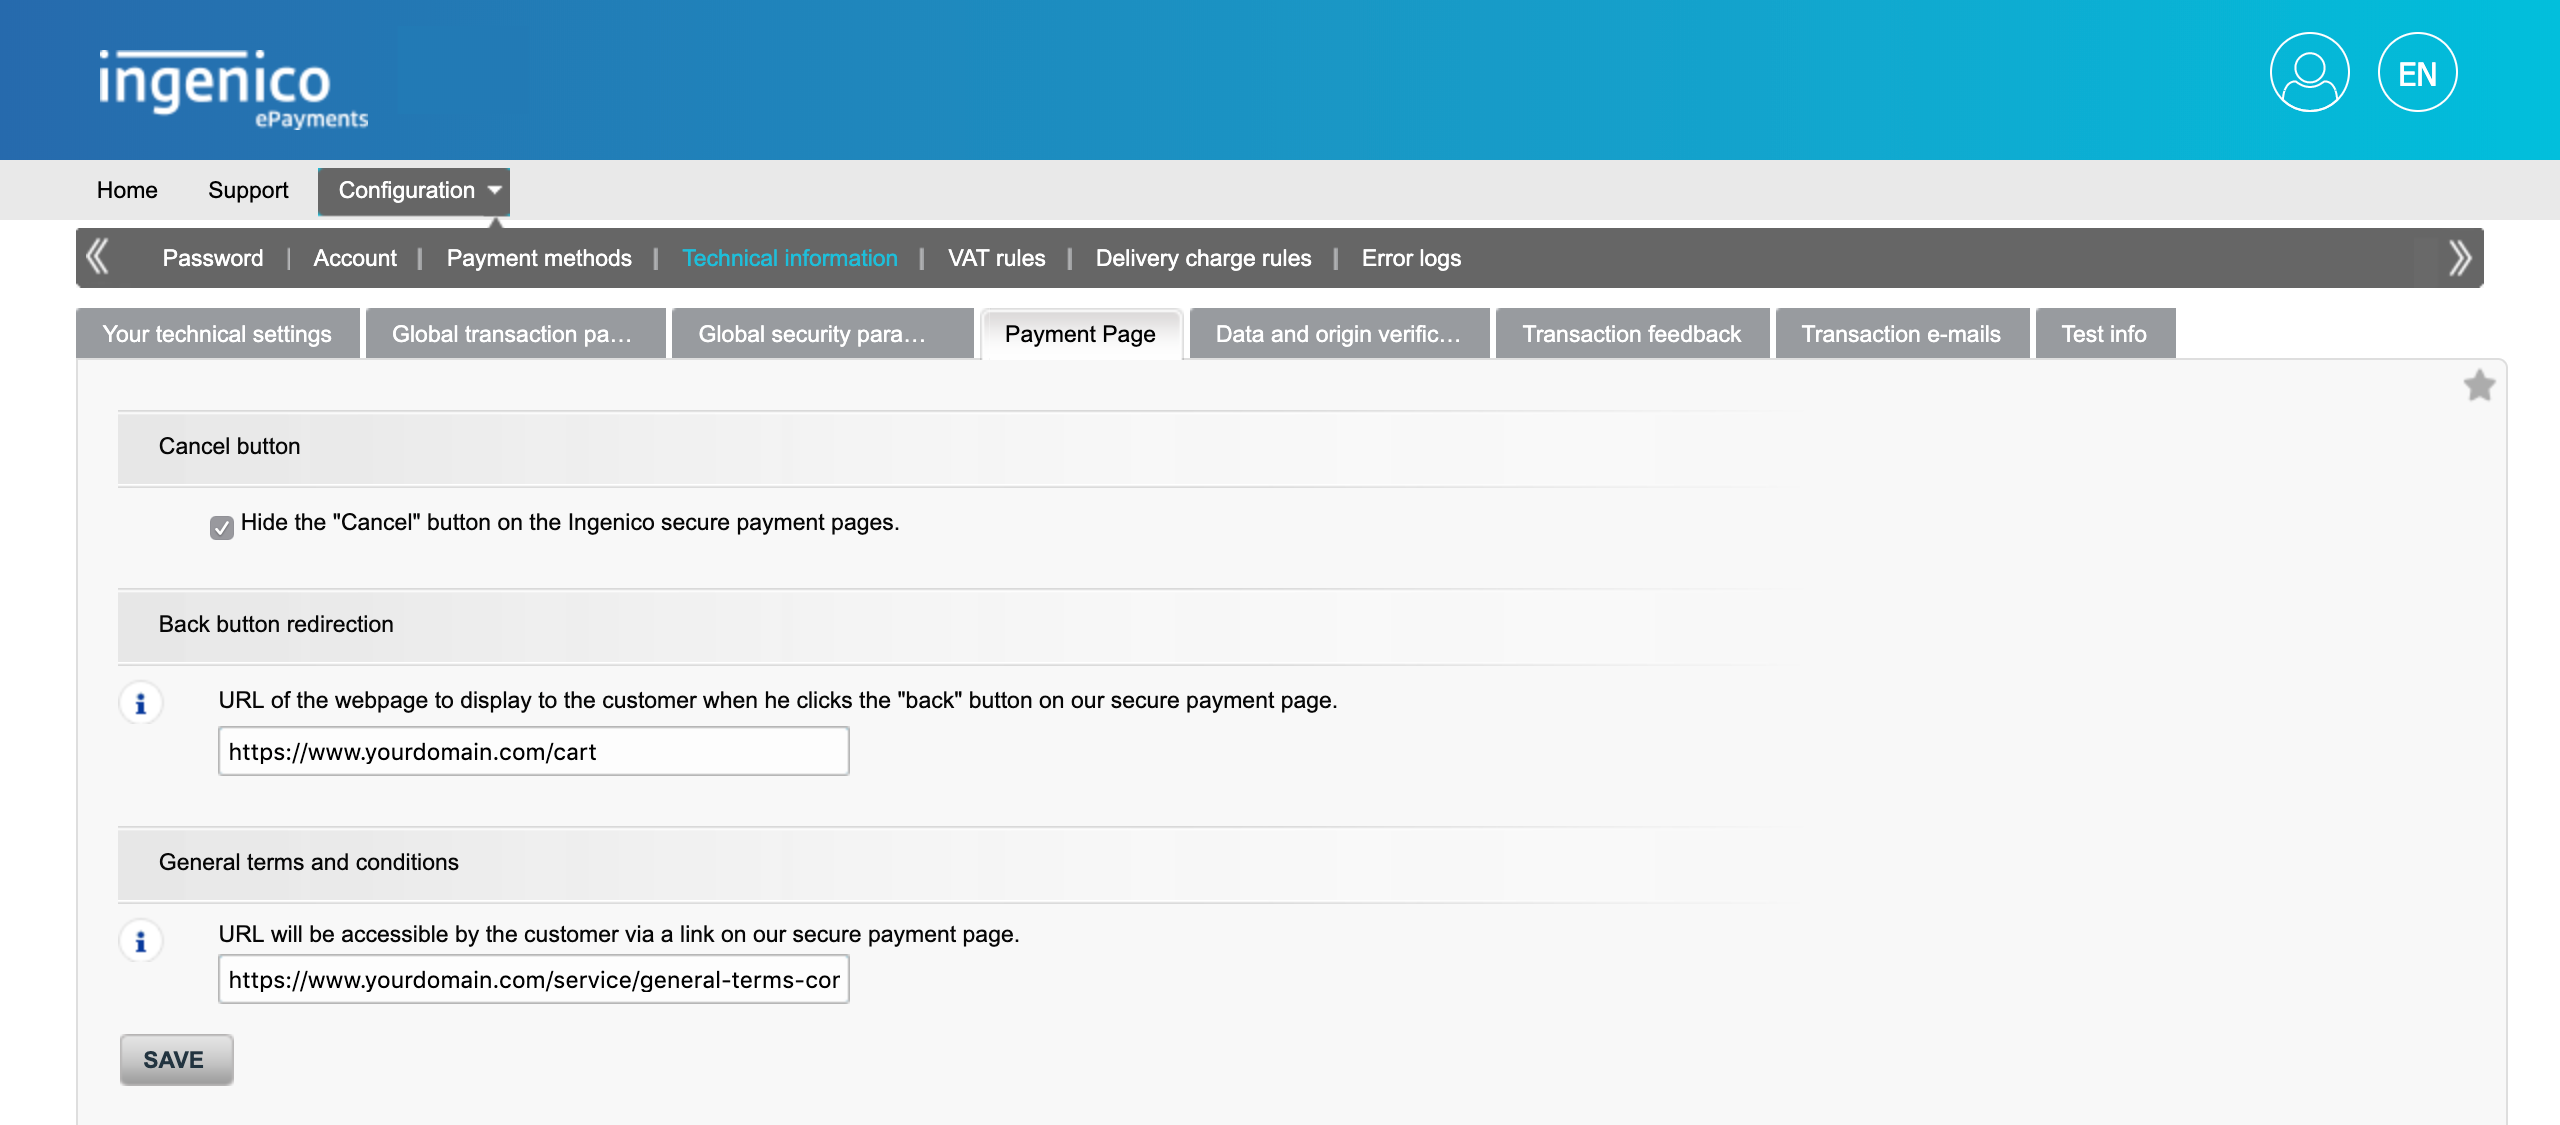Switch to the Test info tab
Viewport: 2560px width, 1125px height.
pos(2104,333)
